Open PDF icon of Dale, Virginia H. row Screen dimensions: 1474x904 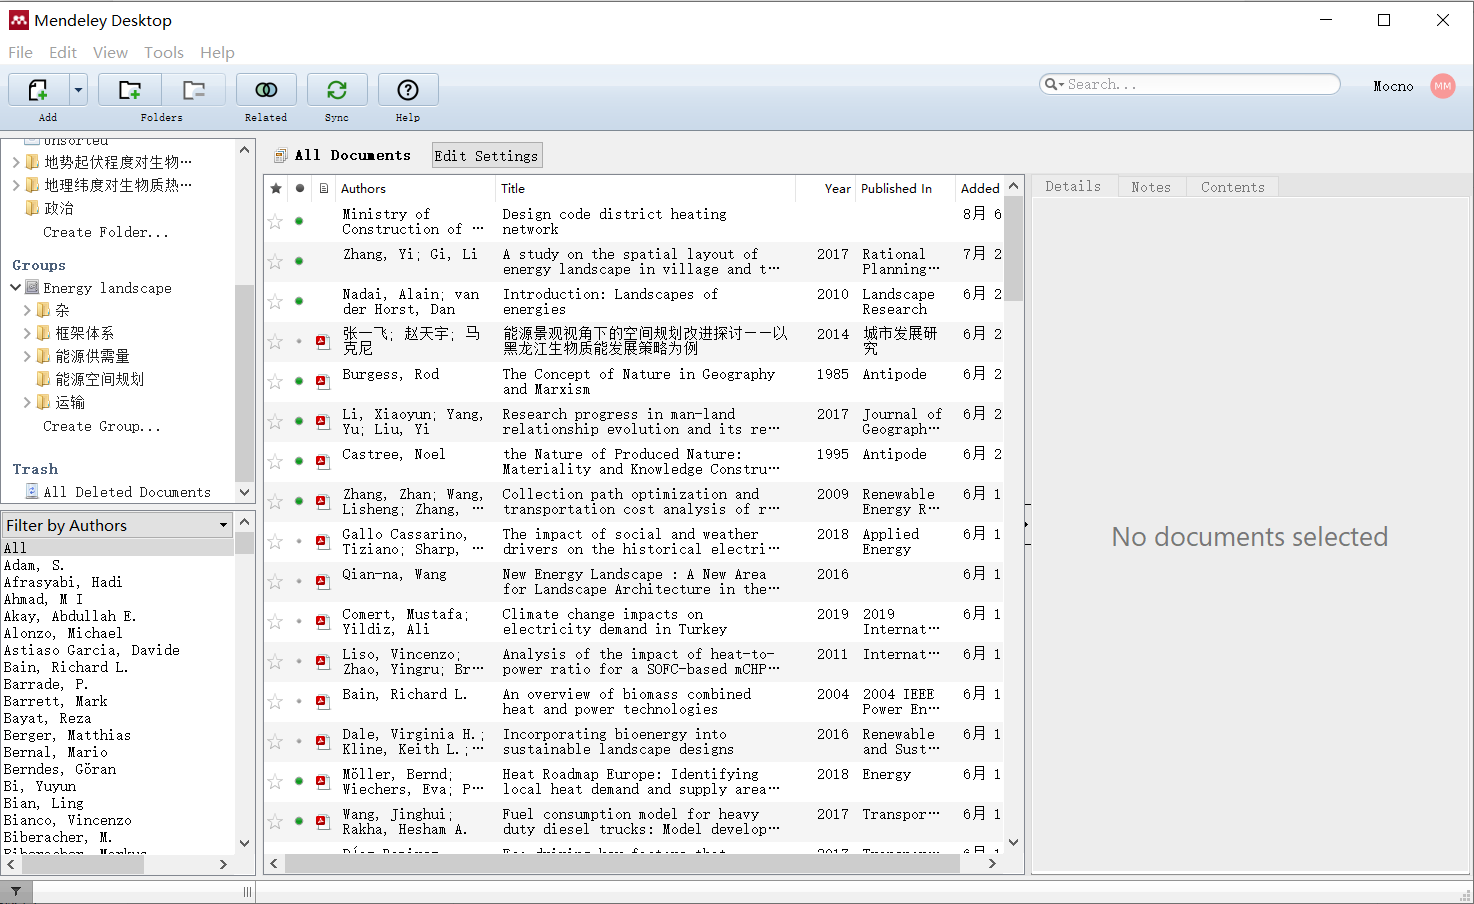coord(323,741)
